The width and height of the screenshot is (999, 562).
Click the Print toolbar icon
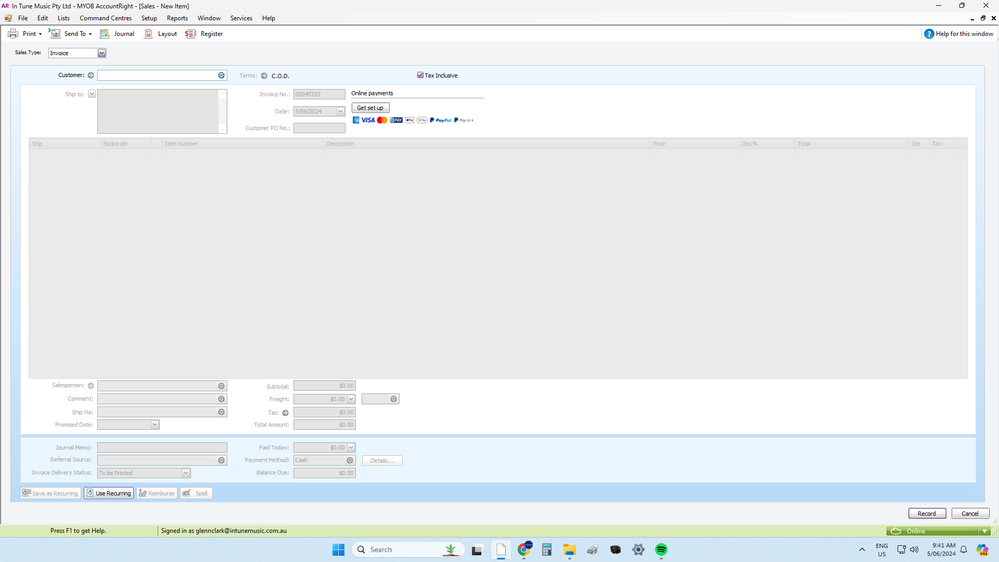[13, 34]
